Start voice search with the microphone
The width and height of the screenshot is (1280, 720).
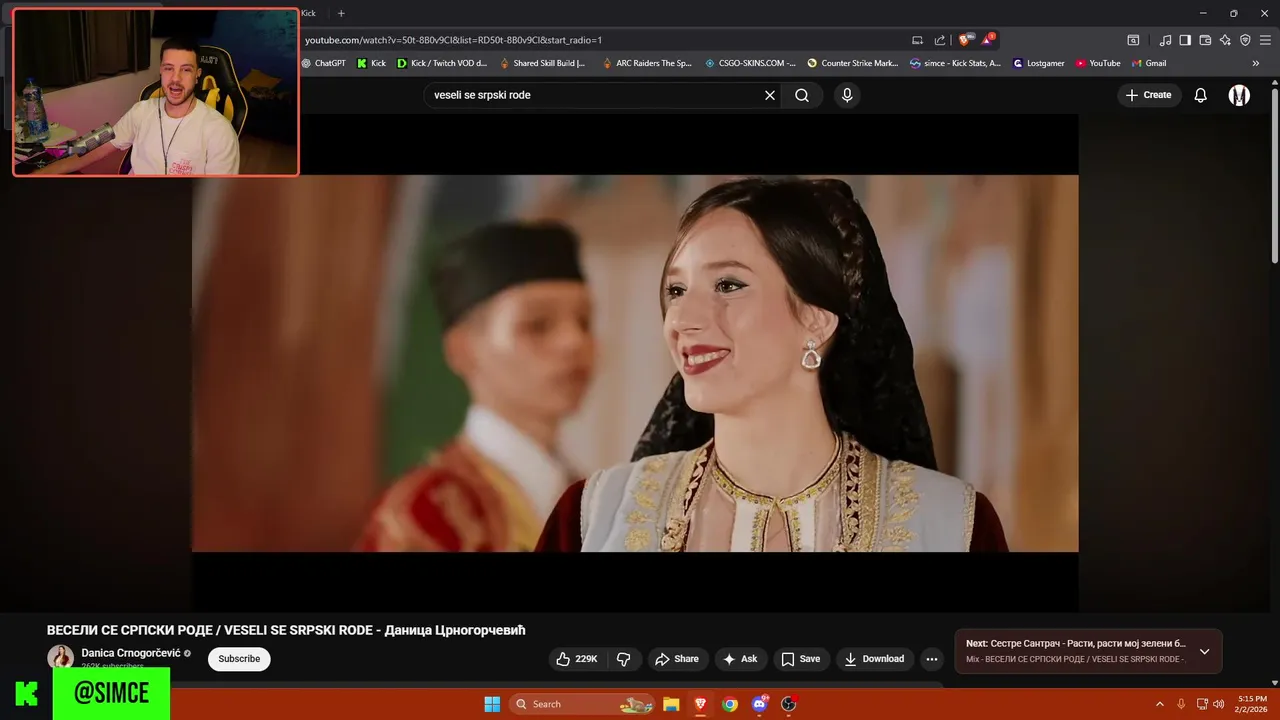847,95
